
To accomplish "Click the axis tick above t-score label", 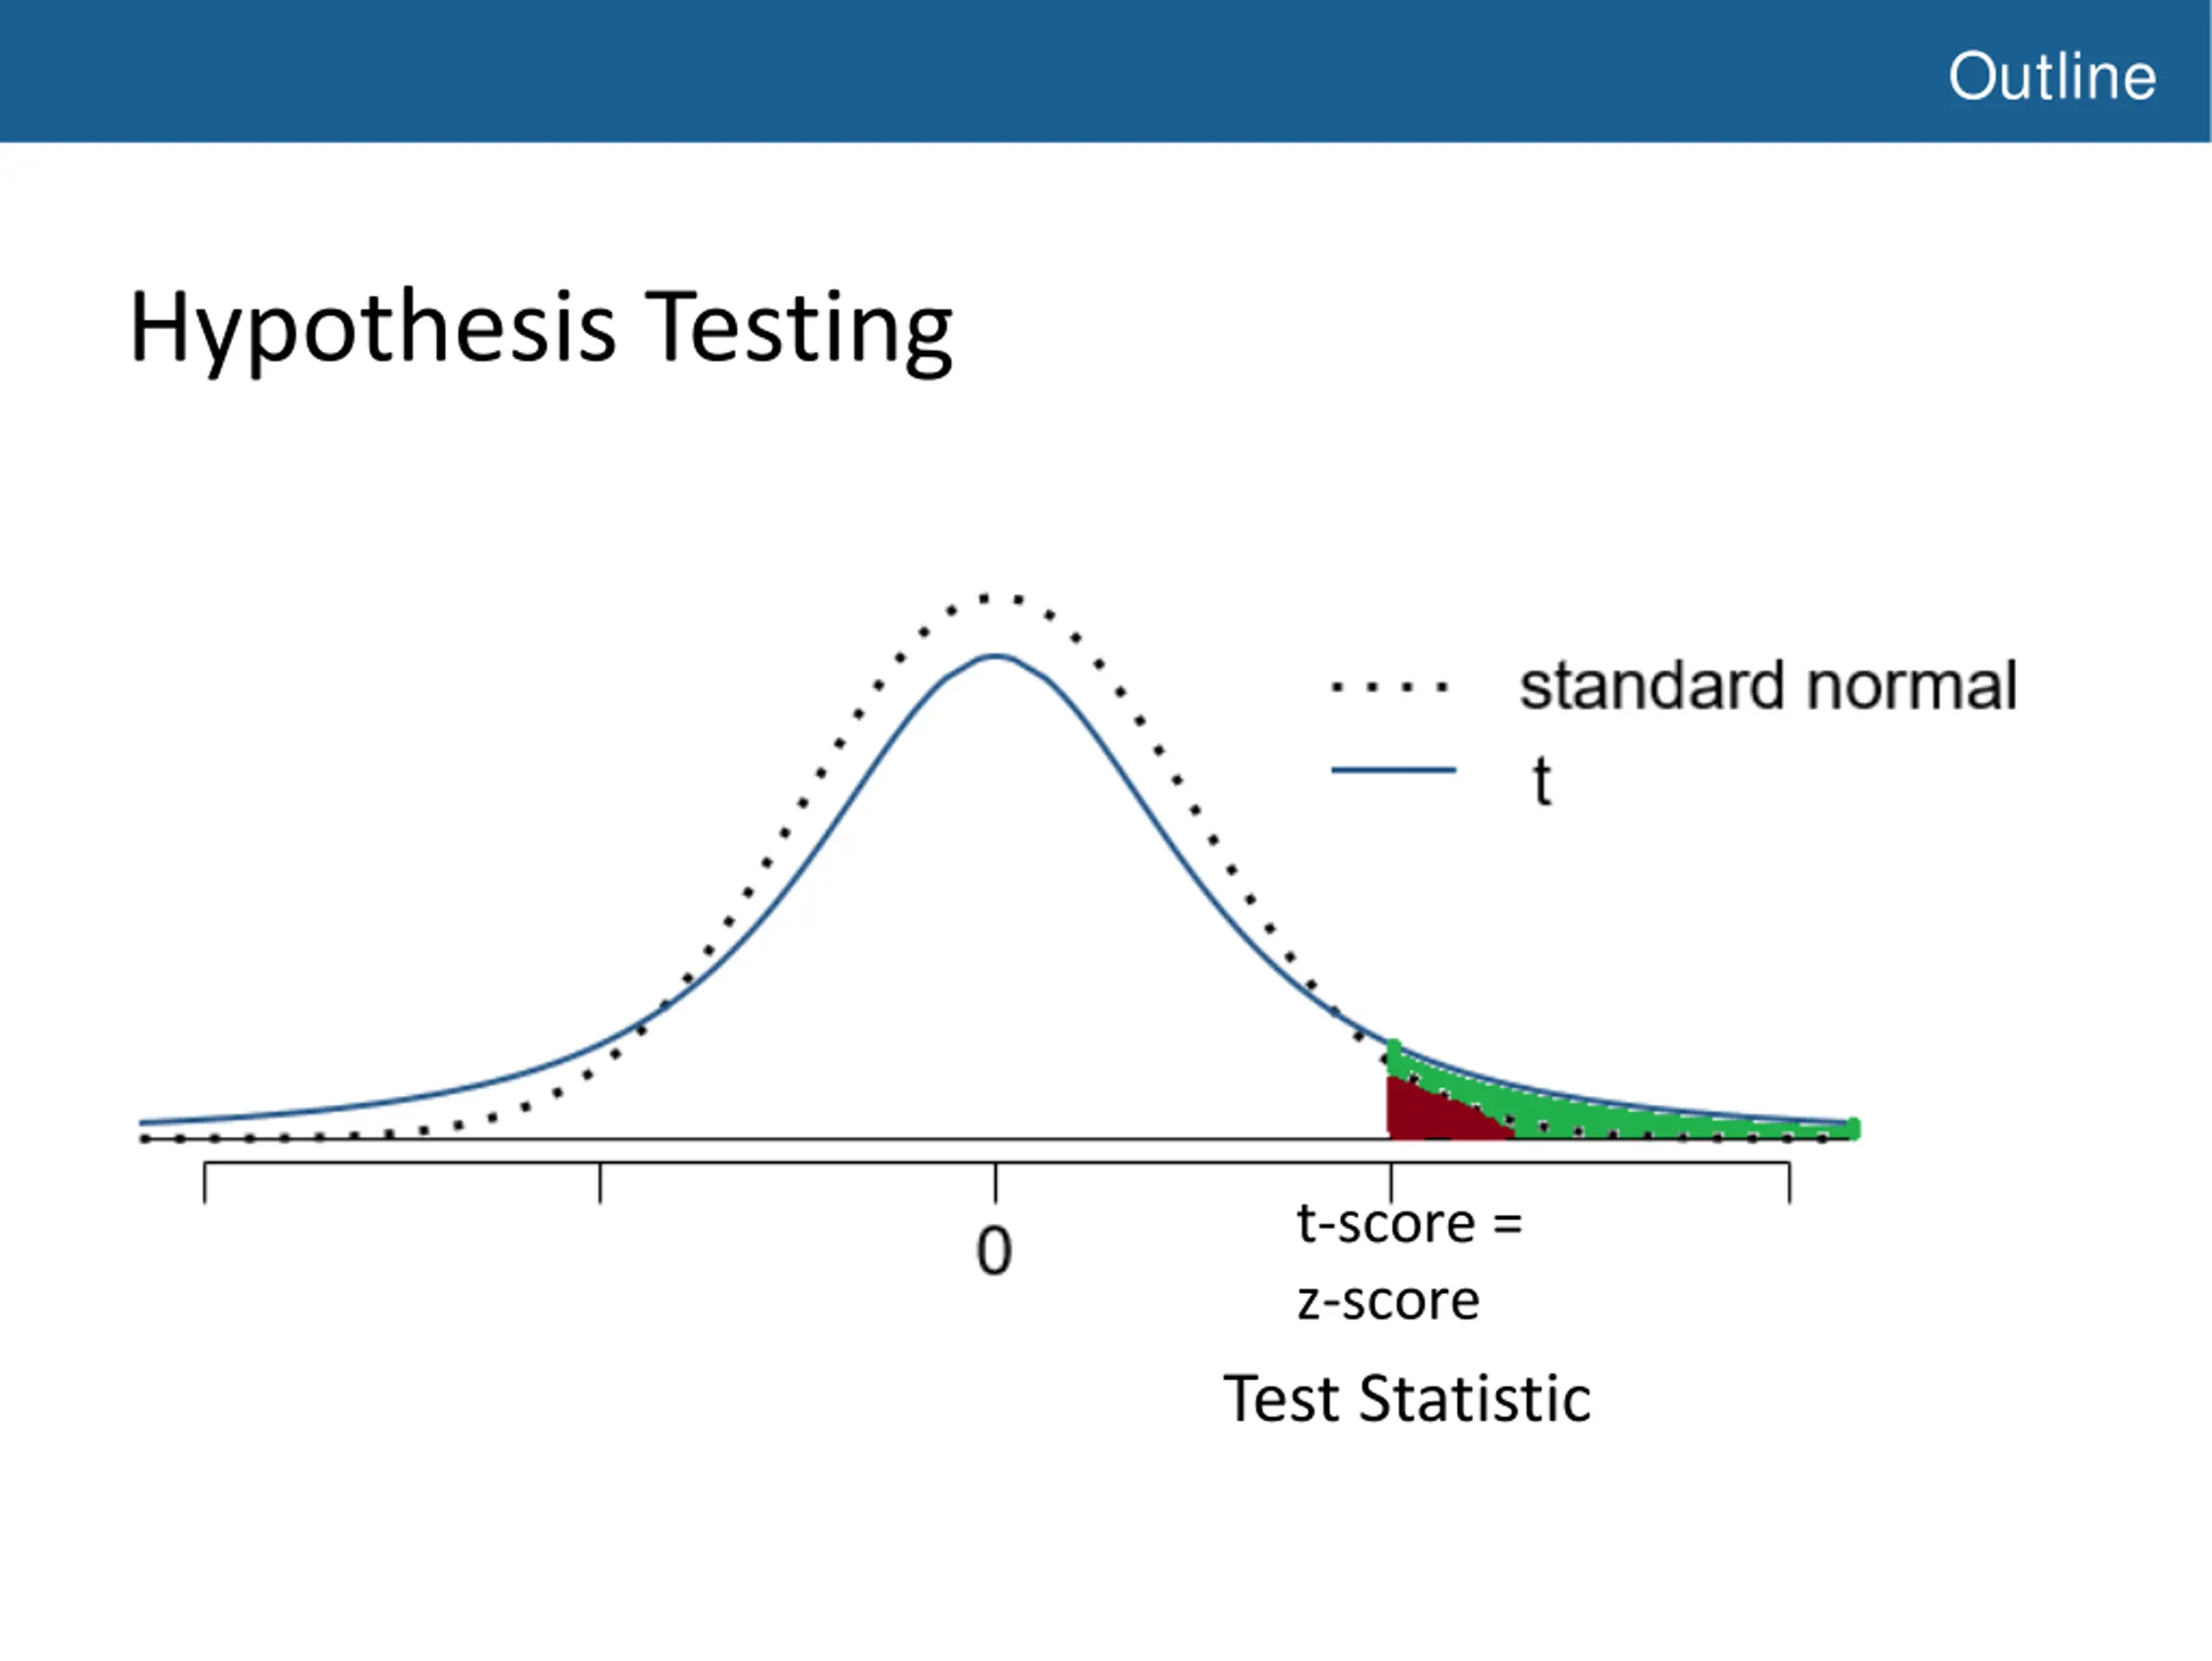I will 1391,1182.
